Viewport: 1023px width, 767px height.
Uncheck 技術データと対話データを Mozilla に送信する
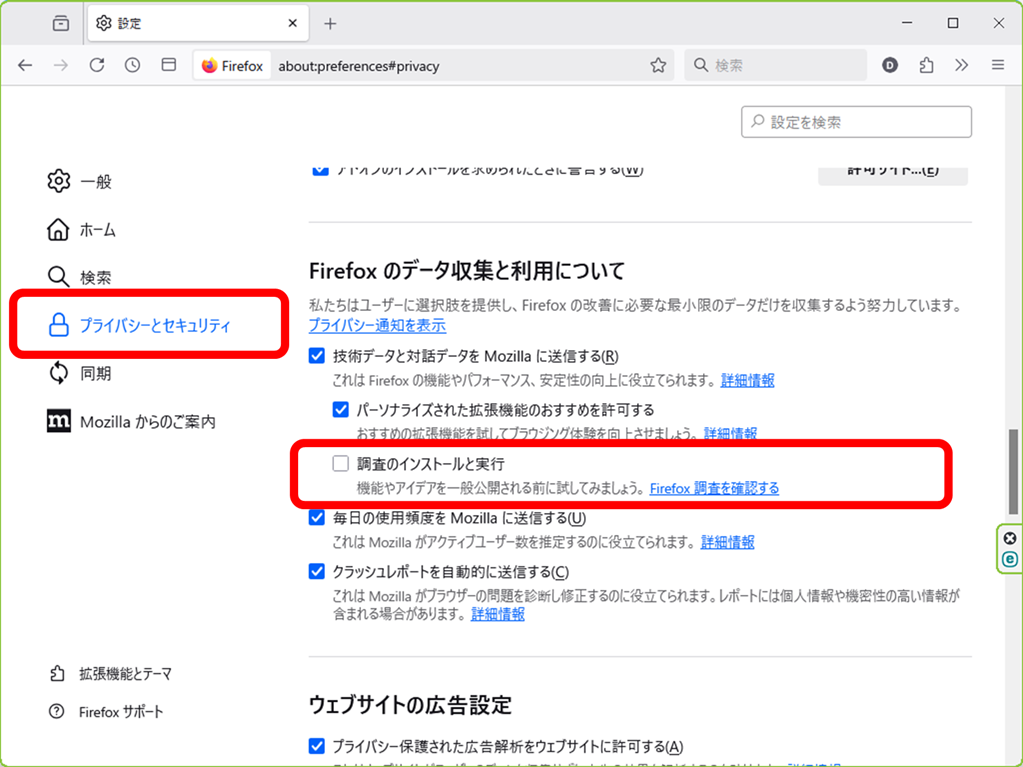(317, 356)
